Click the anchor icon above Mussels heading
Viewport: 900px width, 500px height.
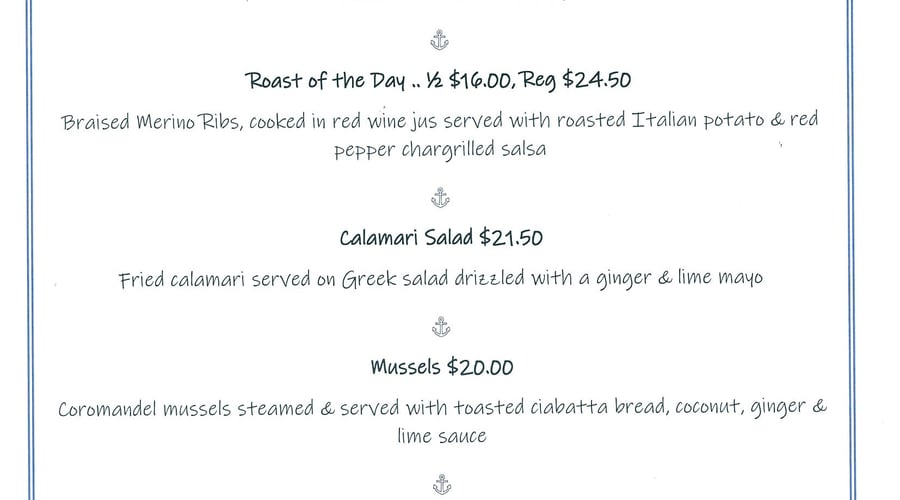(x=441, y=327)
